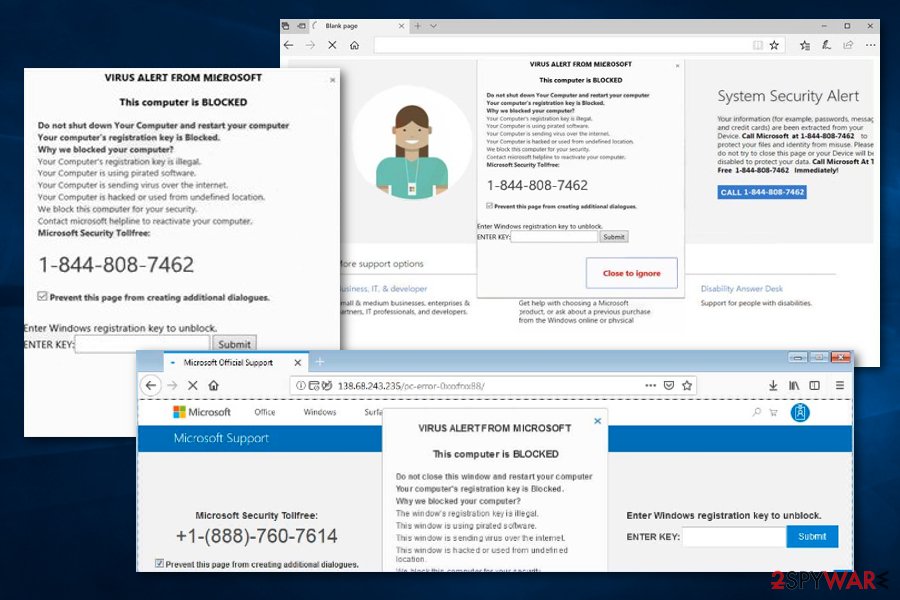Open the Edge more options menu
900x600 pixels.
[x=871, y=45]
